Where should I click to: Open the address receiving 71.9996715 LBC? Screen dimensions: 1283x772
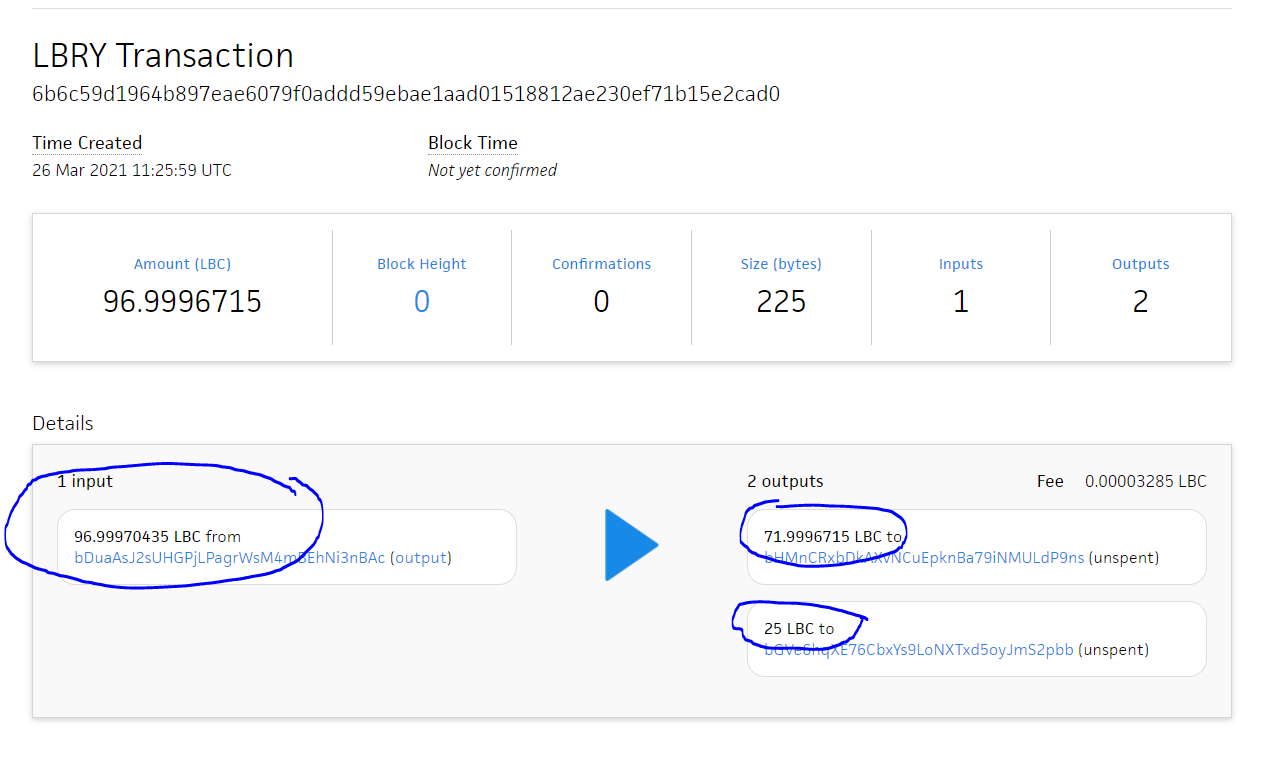coord(924,558)
